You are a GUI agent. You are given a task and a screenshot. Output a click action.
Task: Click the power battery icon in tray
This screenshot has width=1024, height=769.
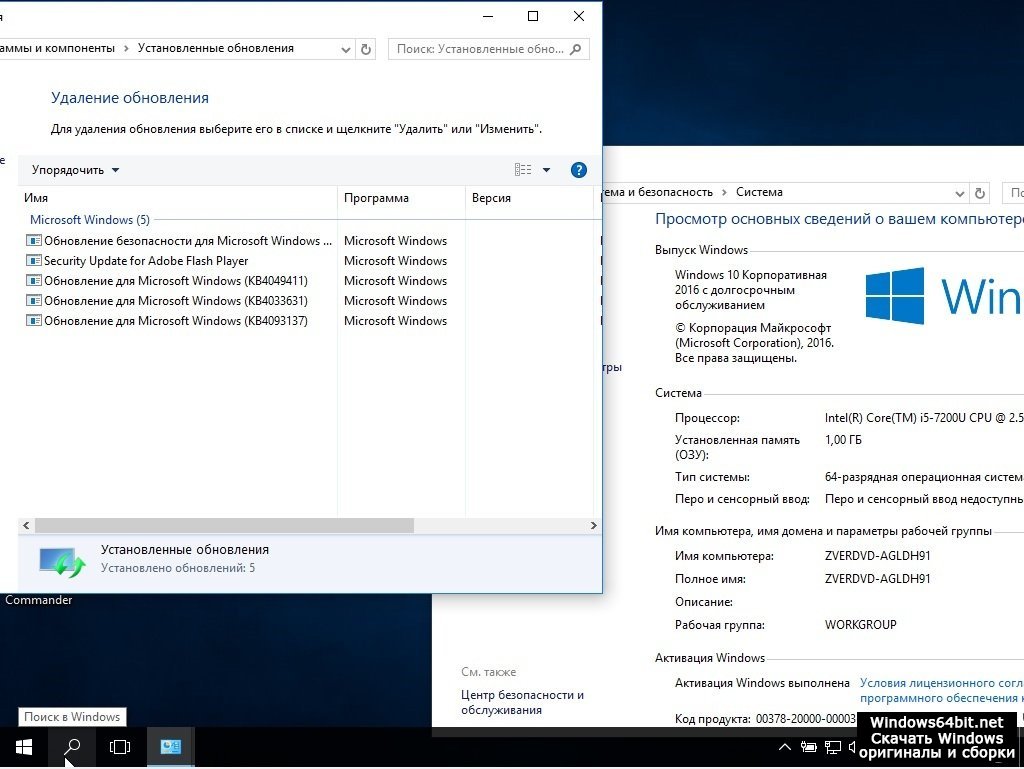[808, 747]
